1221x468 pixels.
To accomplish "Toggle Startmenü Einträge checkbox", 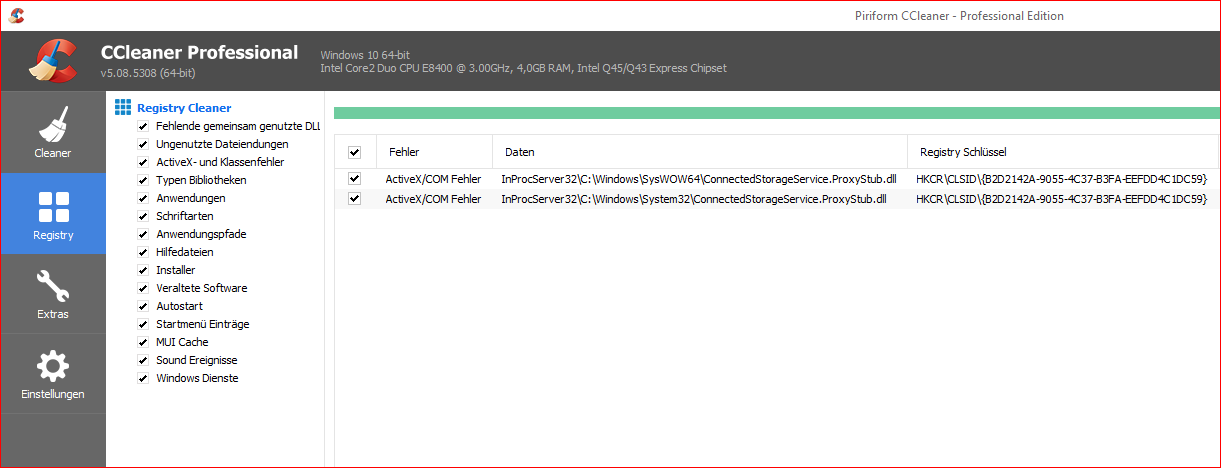I will pos(143,324).
